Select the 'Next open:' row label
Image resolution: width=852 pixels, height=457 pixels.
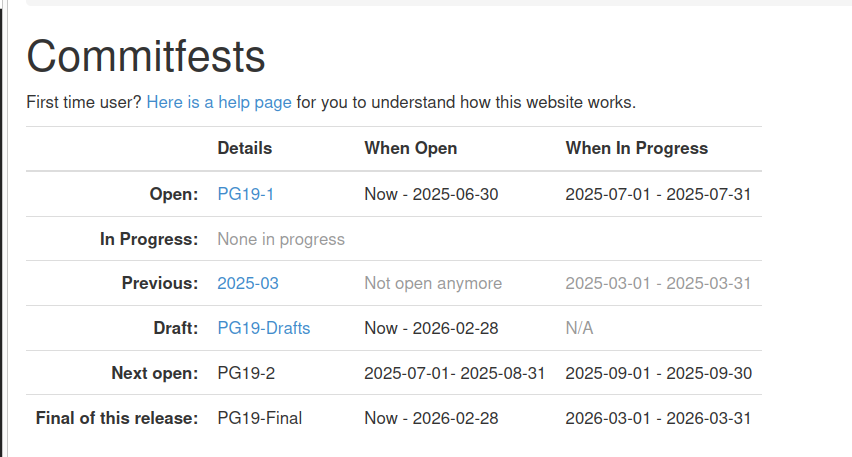(x=155, y=373)
